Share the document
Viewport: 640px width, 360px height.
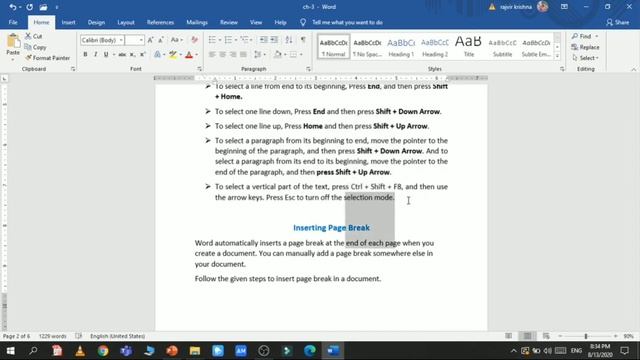[x=618, y=22]
